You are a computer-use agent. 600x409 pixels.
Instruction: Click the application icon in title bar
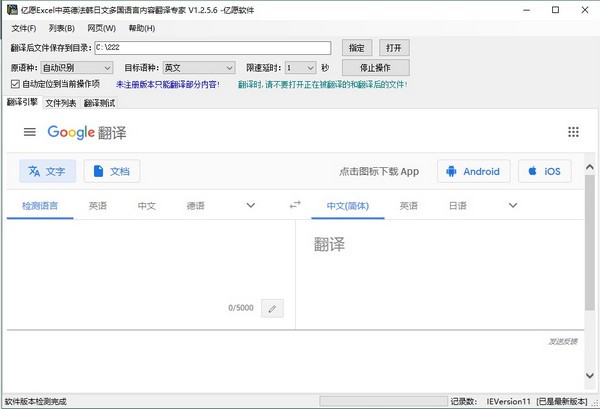pyautogui.click(x=12, y=10)
